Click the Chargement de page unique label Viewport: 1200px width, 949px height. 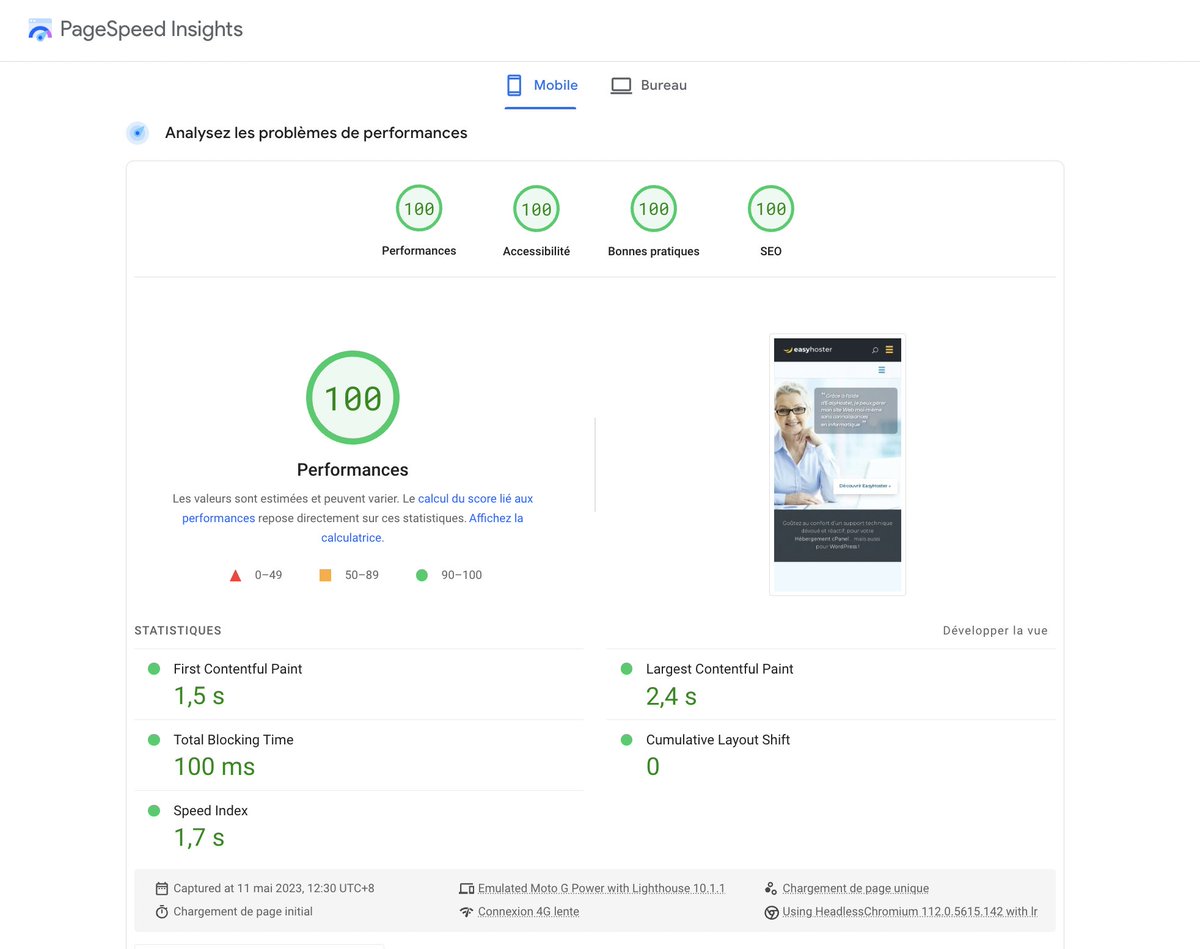tap(856, 888)
